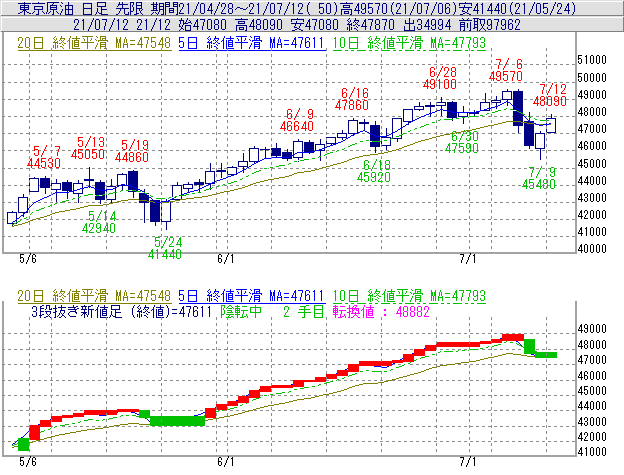Click the 40000 price axis label in upper chart

(592, 249)
